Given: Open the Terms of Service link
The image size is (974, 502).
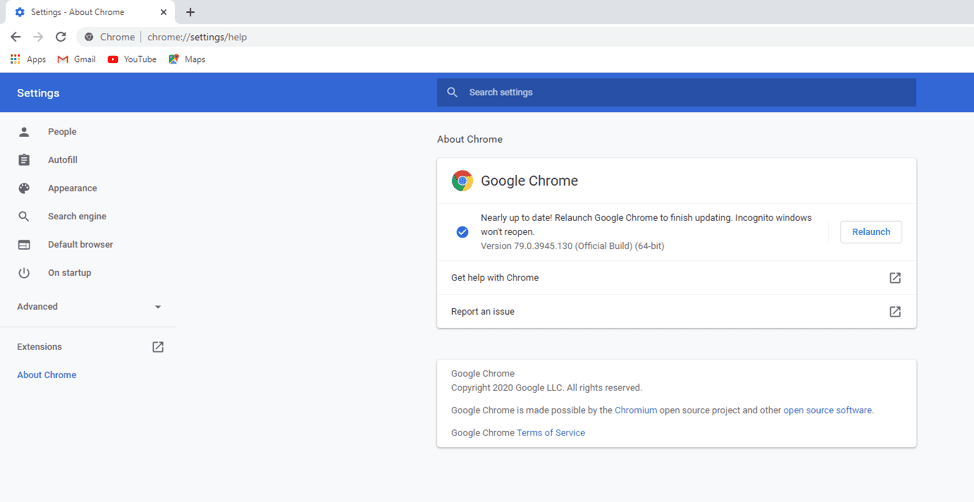Looking at the screenshot, I should [x=551, y=432].
